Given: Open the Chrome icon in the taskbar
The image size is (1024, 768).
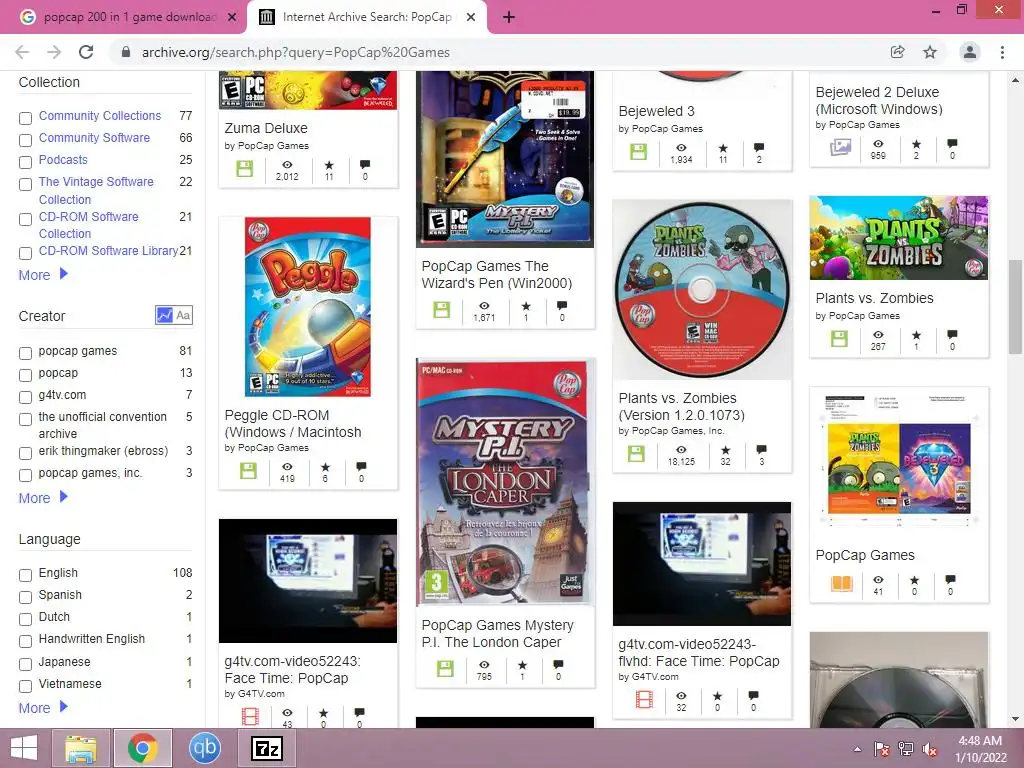Looking at the screenshot, I should (142, 748).
